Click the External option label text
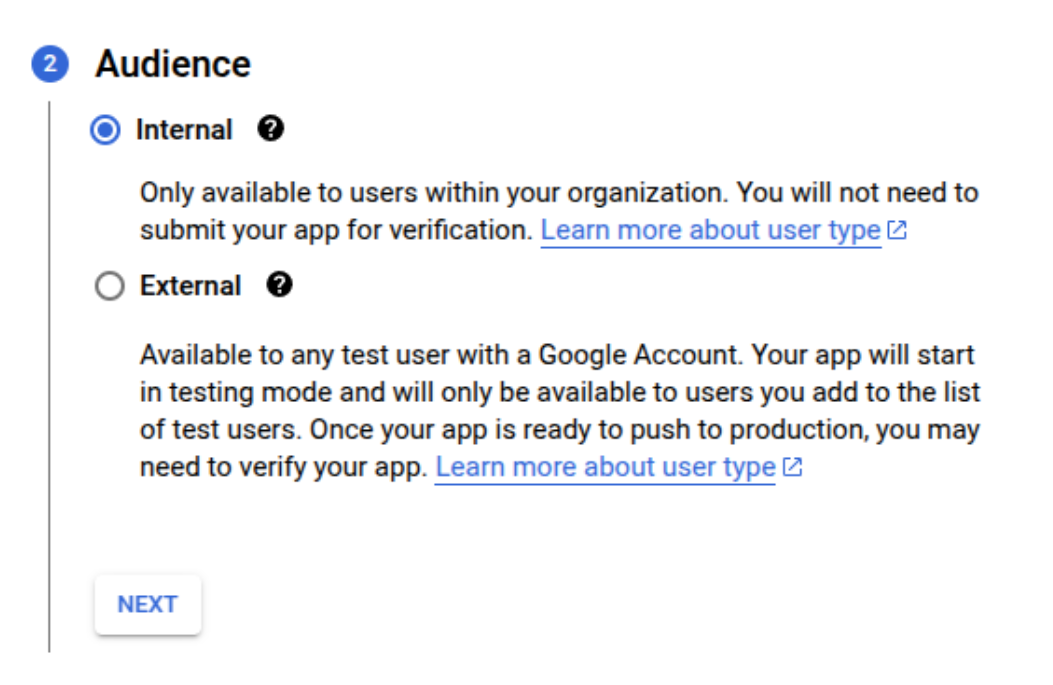This screenshot has height=685, width=1053. (x=190, y=285)
